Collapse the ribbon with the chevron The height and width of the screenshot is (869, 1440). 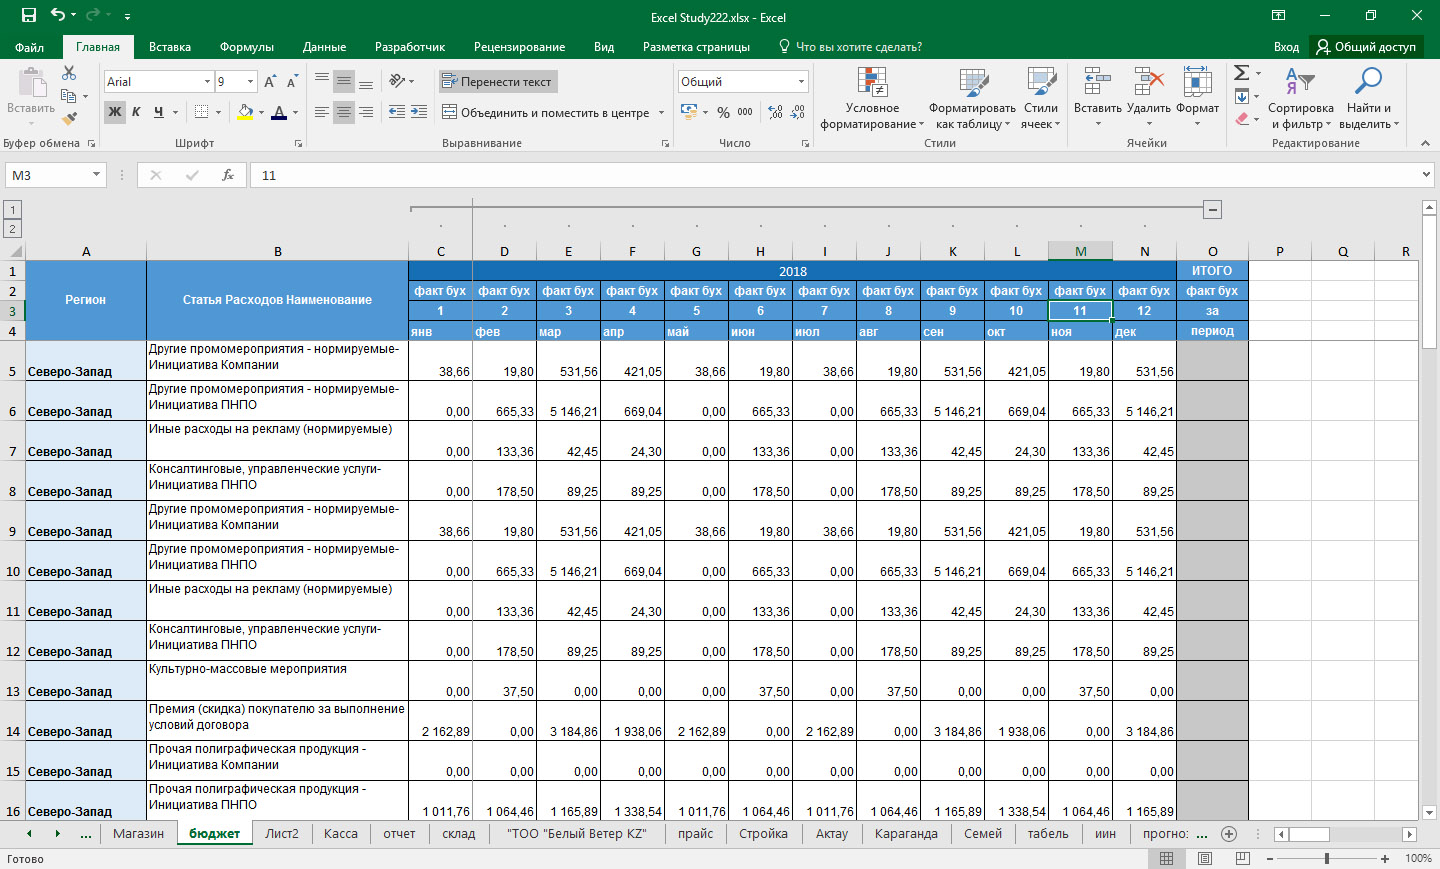1425,144
